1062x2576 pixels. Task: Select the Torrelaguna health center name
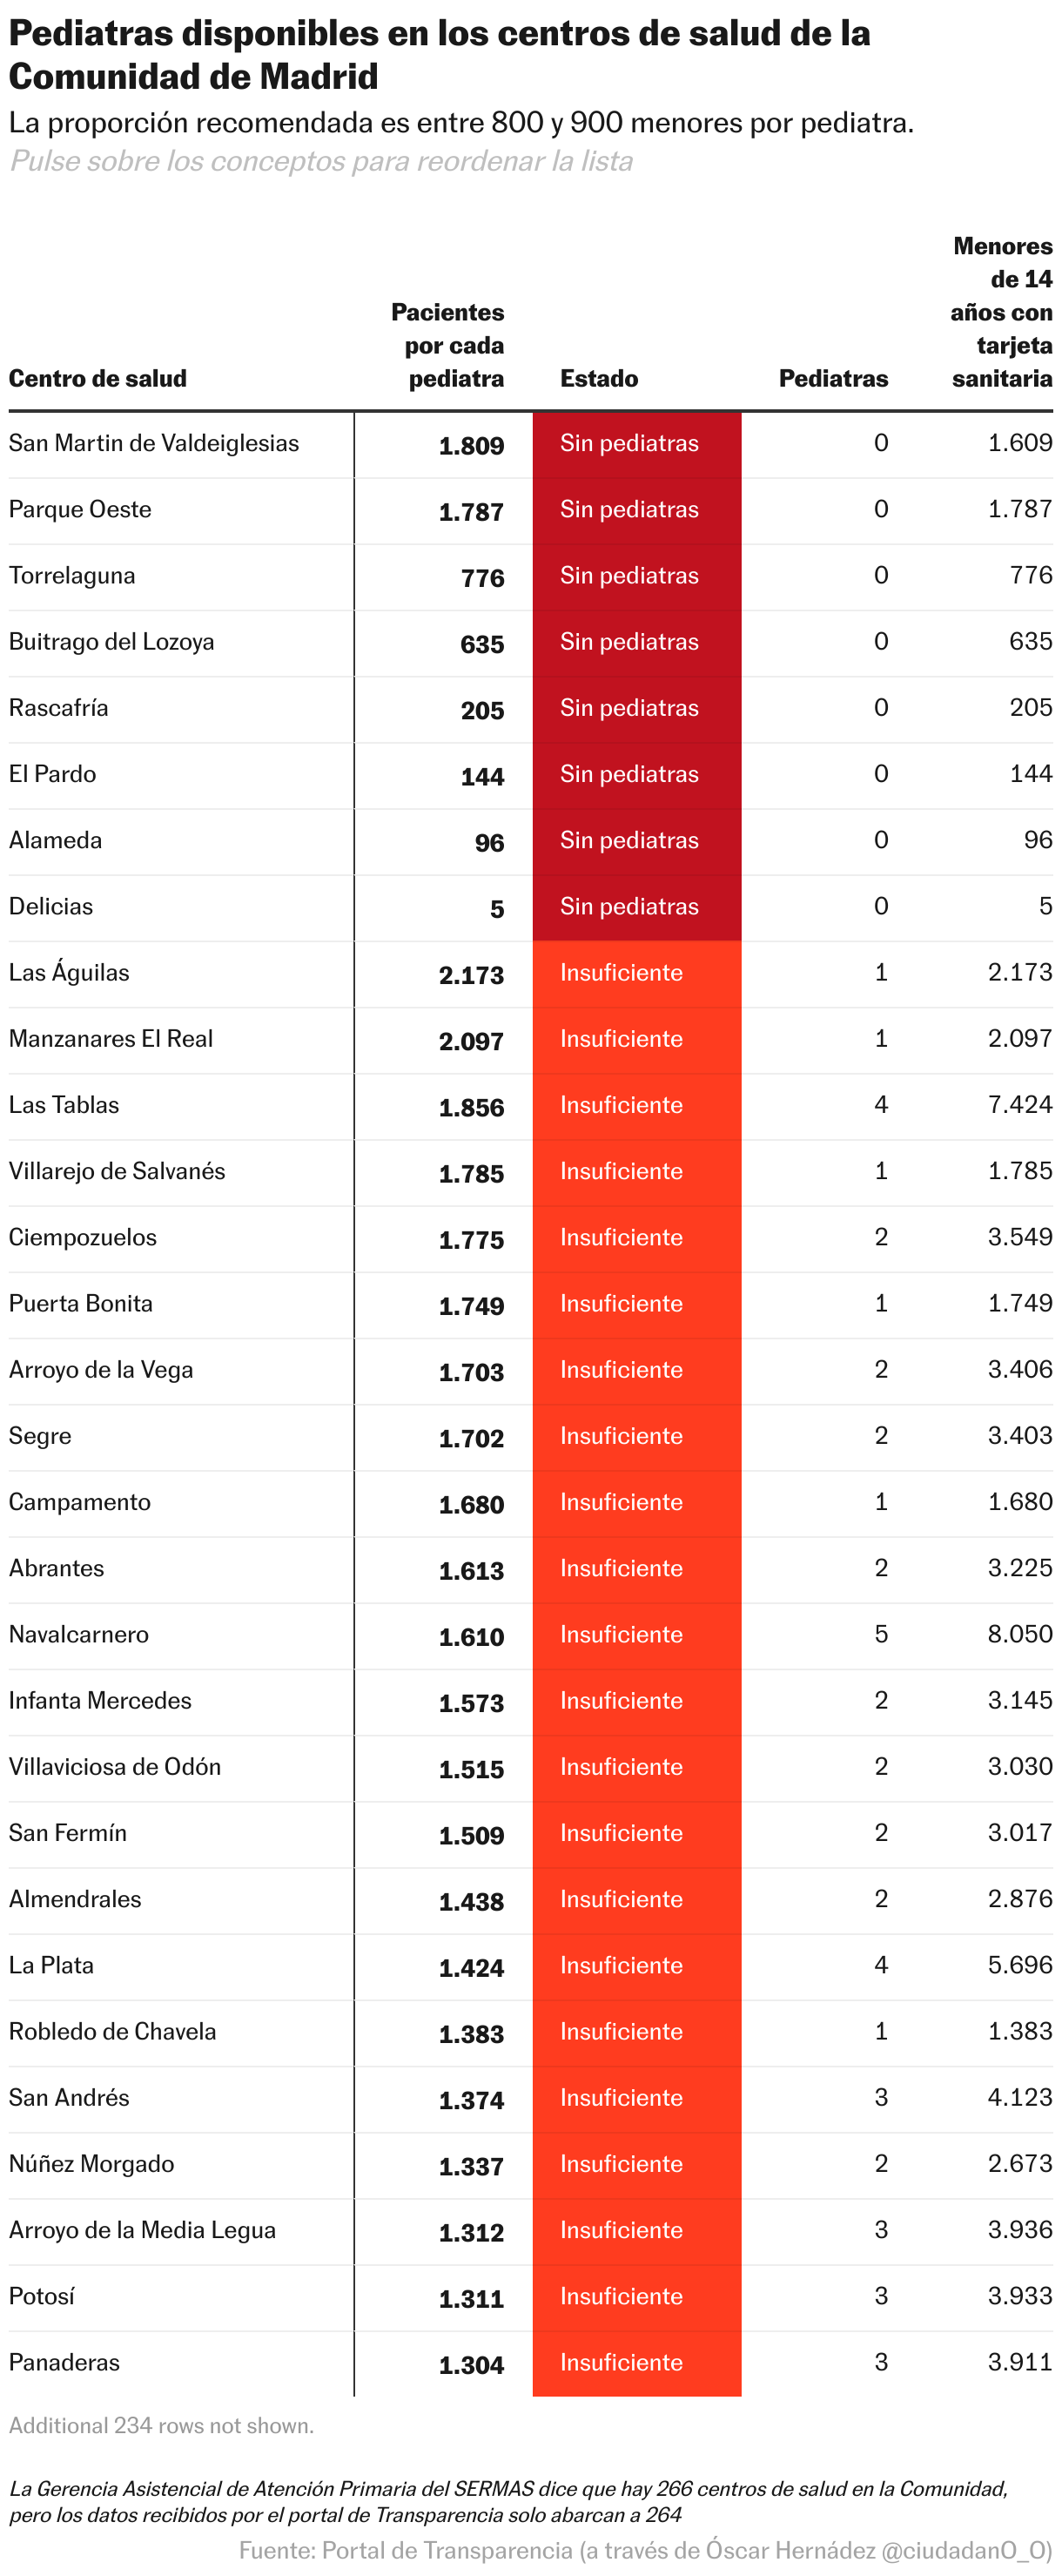[72, 576]
